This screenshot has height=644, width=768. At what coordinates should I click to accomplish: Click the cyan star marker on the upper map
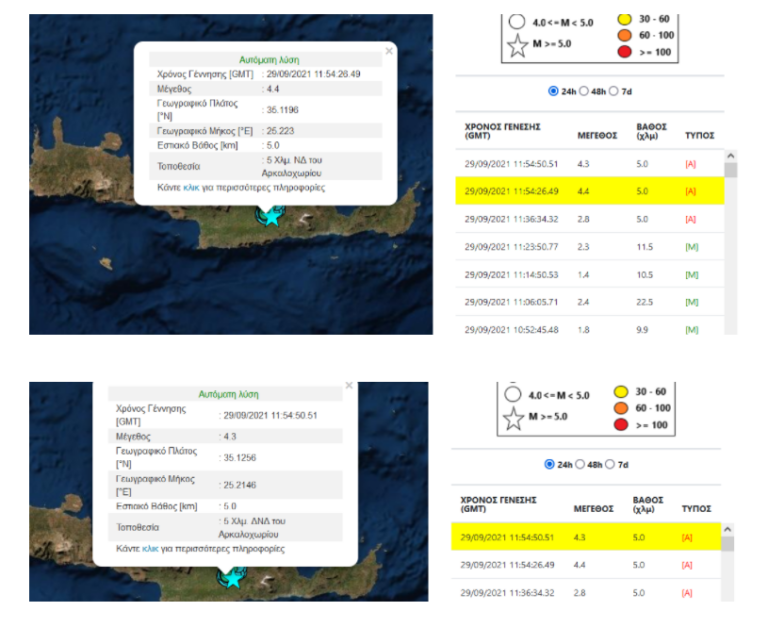click(x=269, y=214)
